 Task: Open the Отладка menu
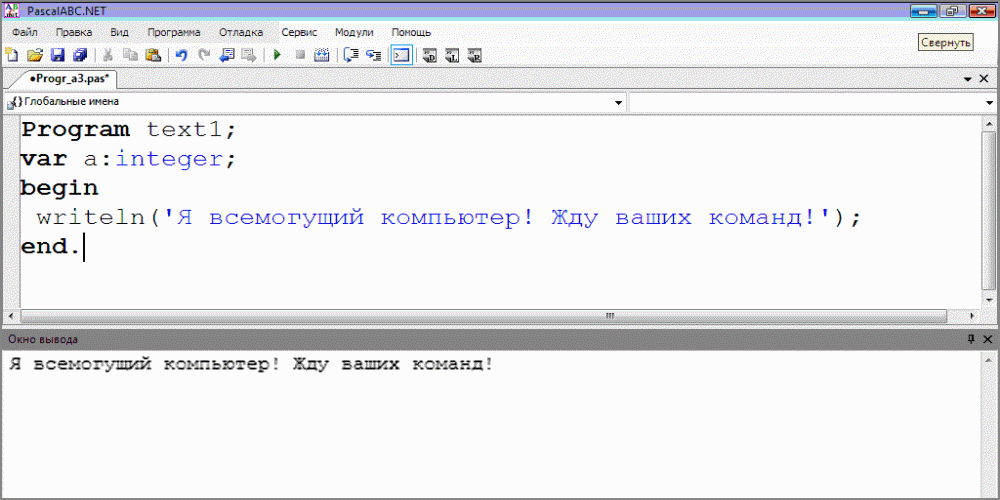(240, 32)
